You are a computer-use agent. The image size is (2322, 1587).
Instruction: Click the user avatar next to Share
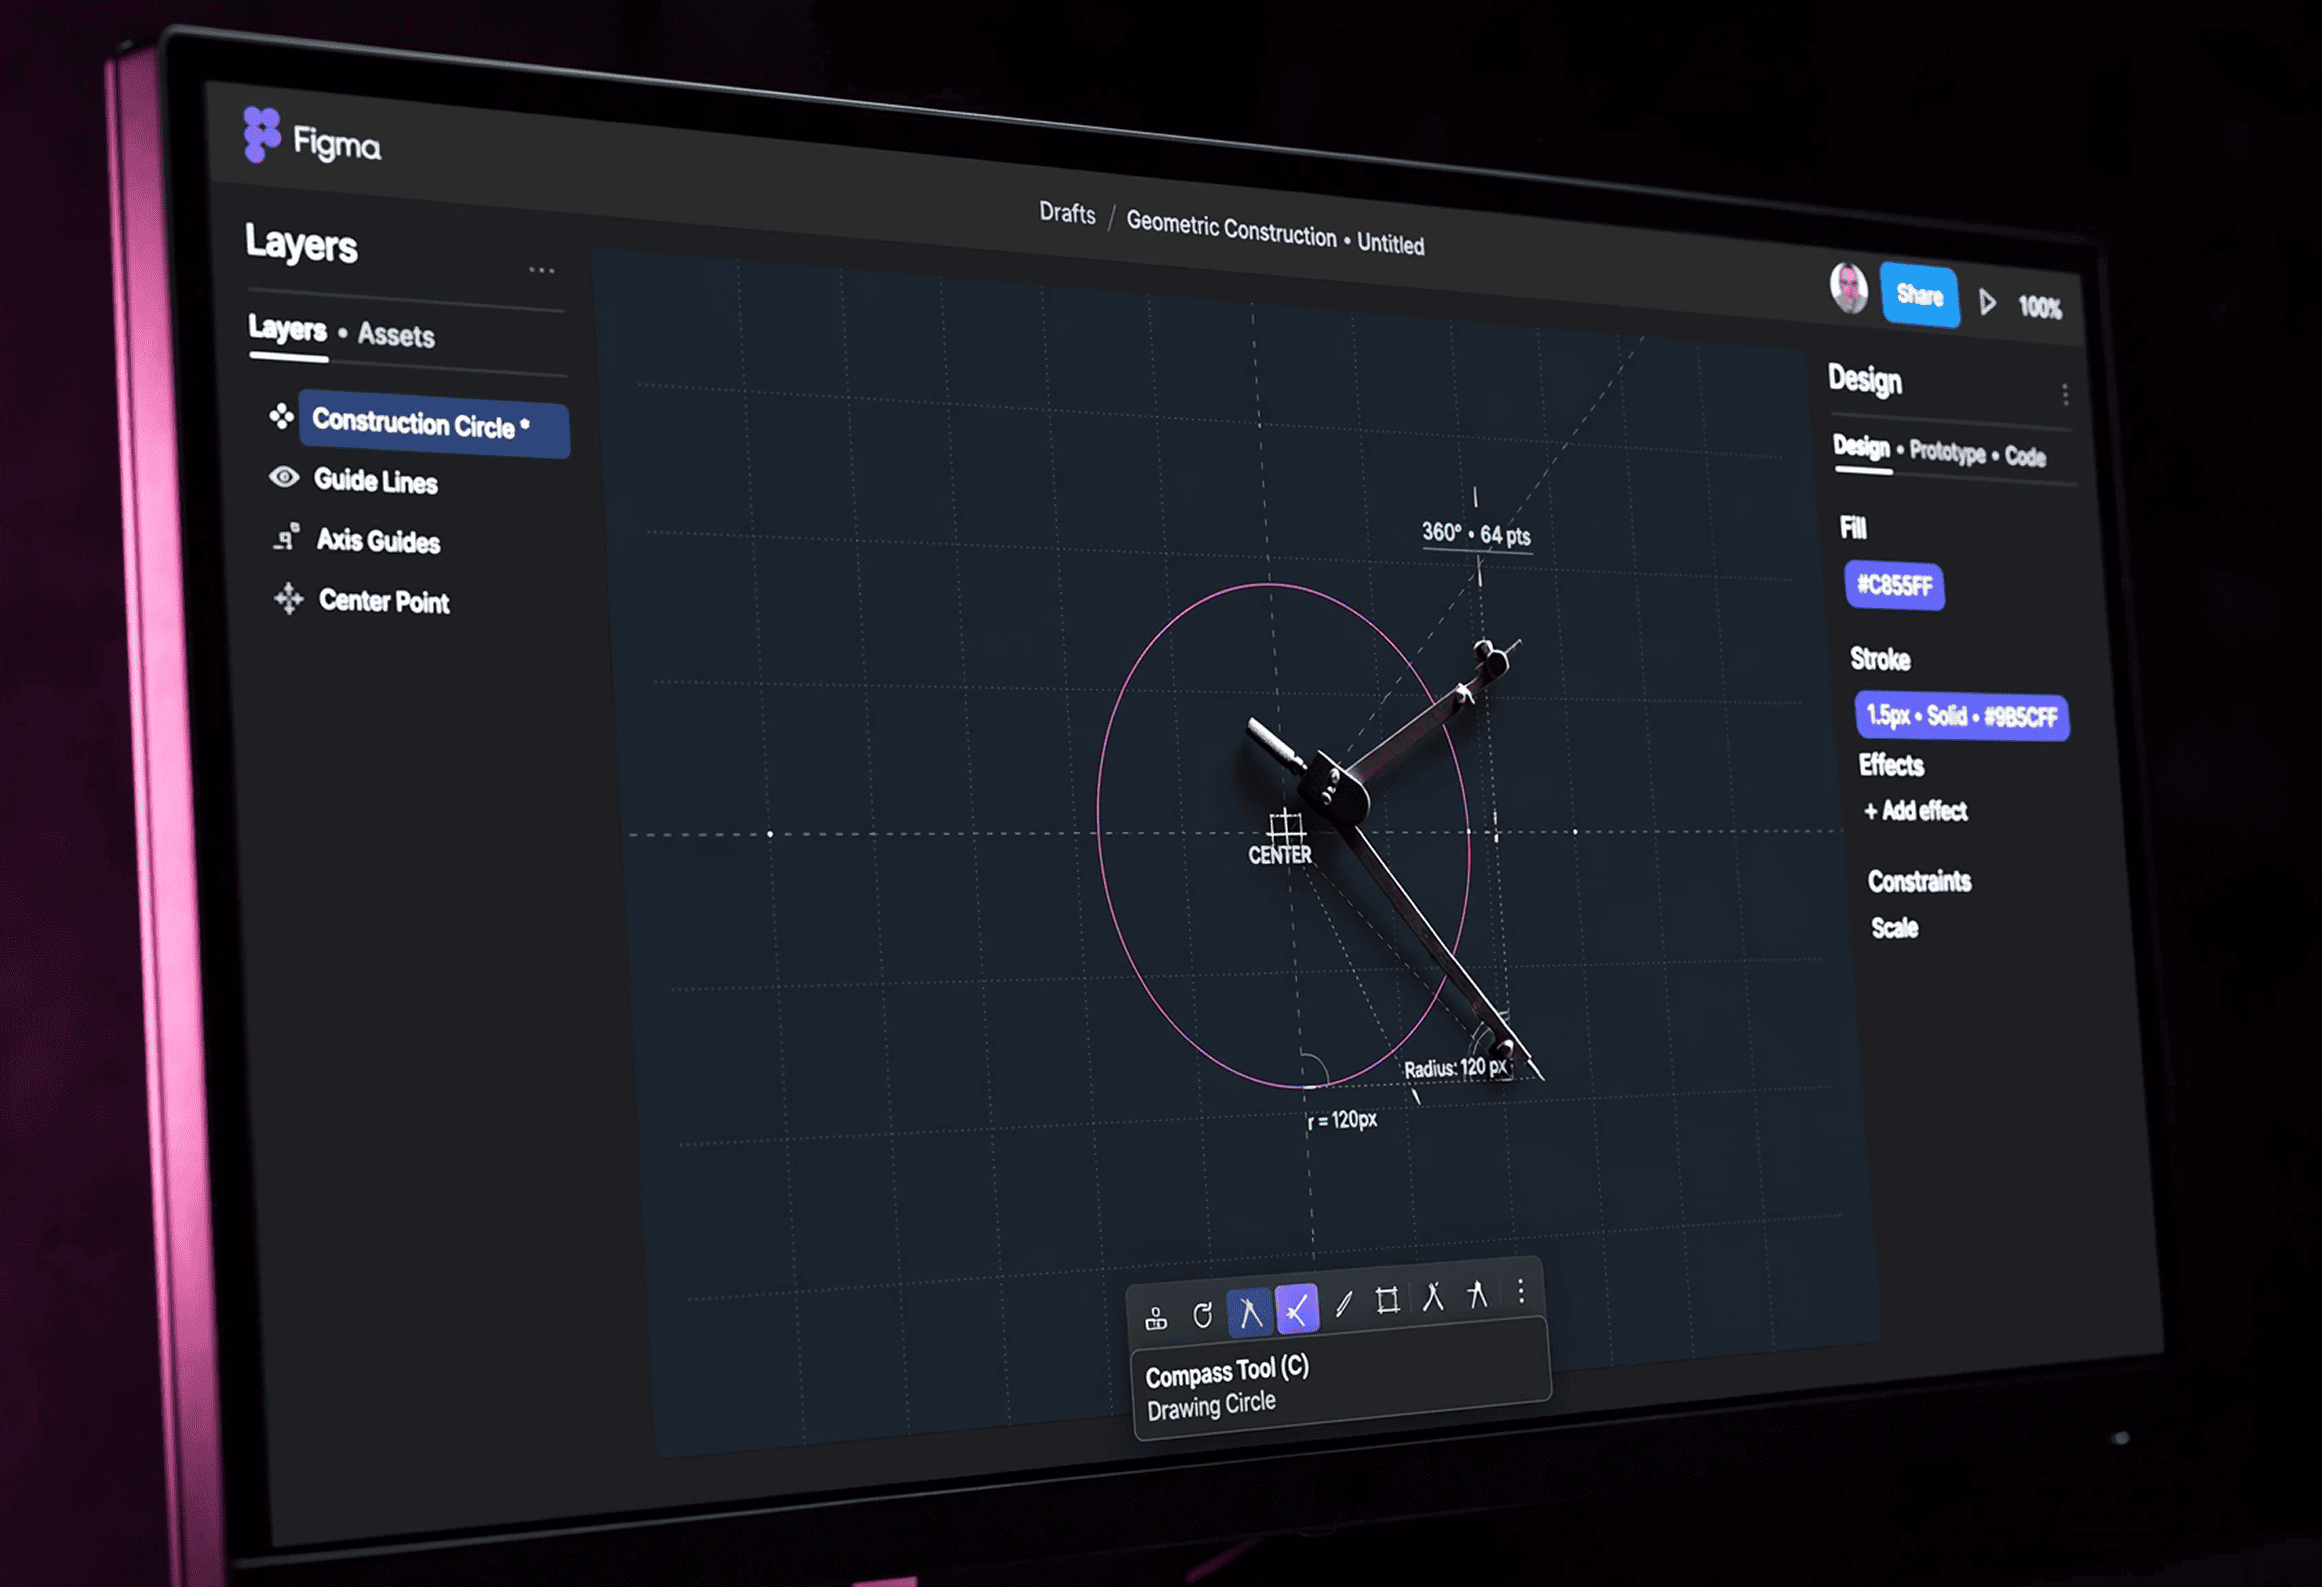click(1849, 288)
